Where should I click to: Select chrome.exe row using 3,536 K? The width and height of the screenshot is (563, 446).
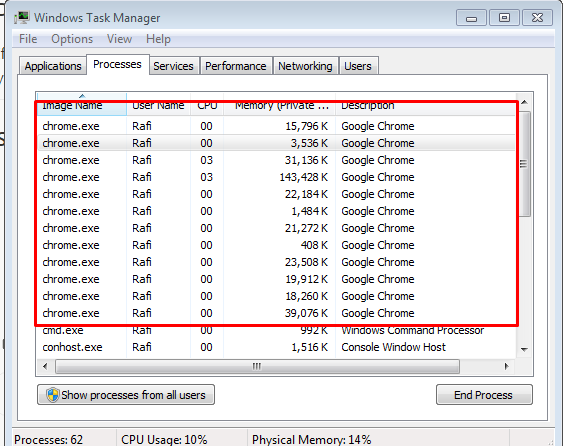pos(276,143)
